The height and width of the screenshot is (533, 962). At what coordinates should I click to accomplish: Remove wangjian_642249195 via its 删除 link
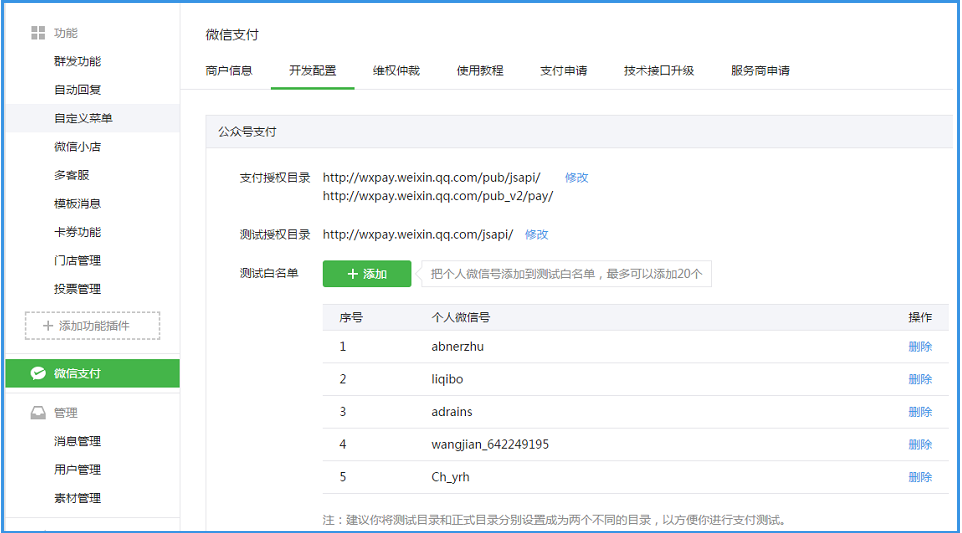tap(920, 444)
